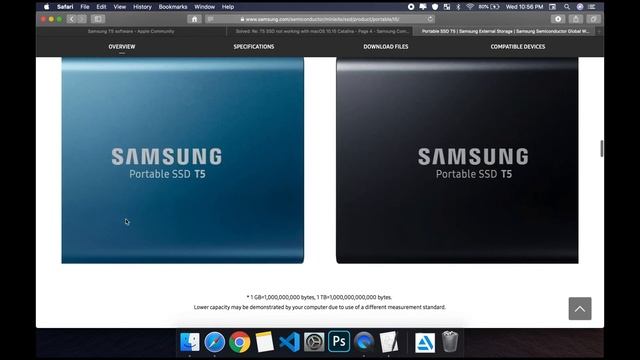The image size is (640, 360).
Task: Go back with the Safari back arrow
Action: pyautogui.click(x=71, y=19)
